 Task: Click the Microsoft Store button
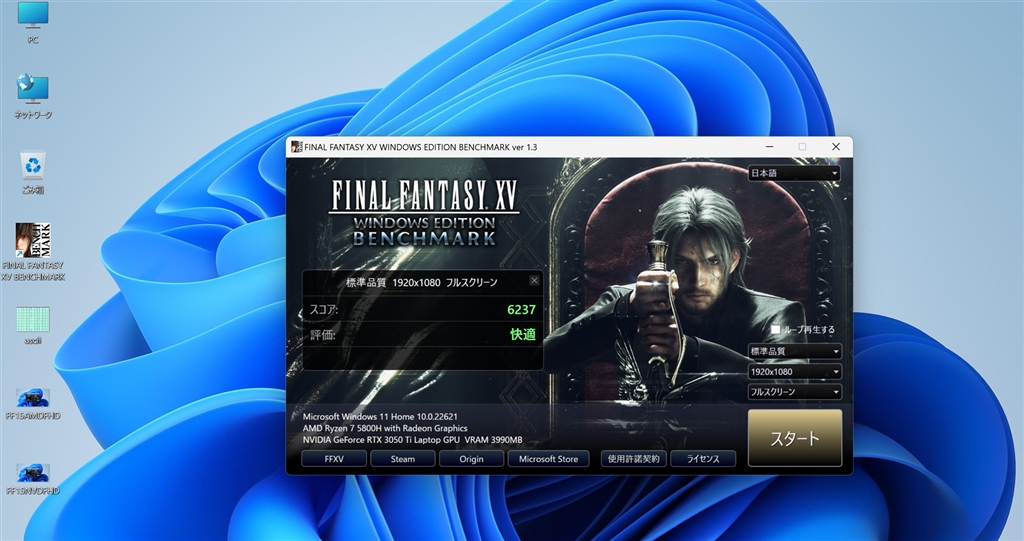coord(549,459)
